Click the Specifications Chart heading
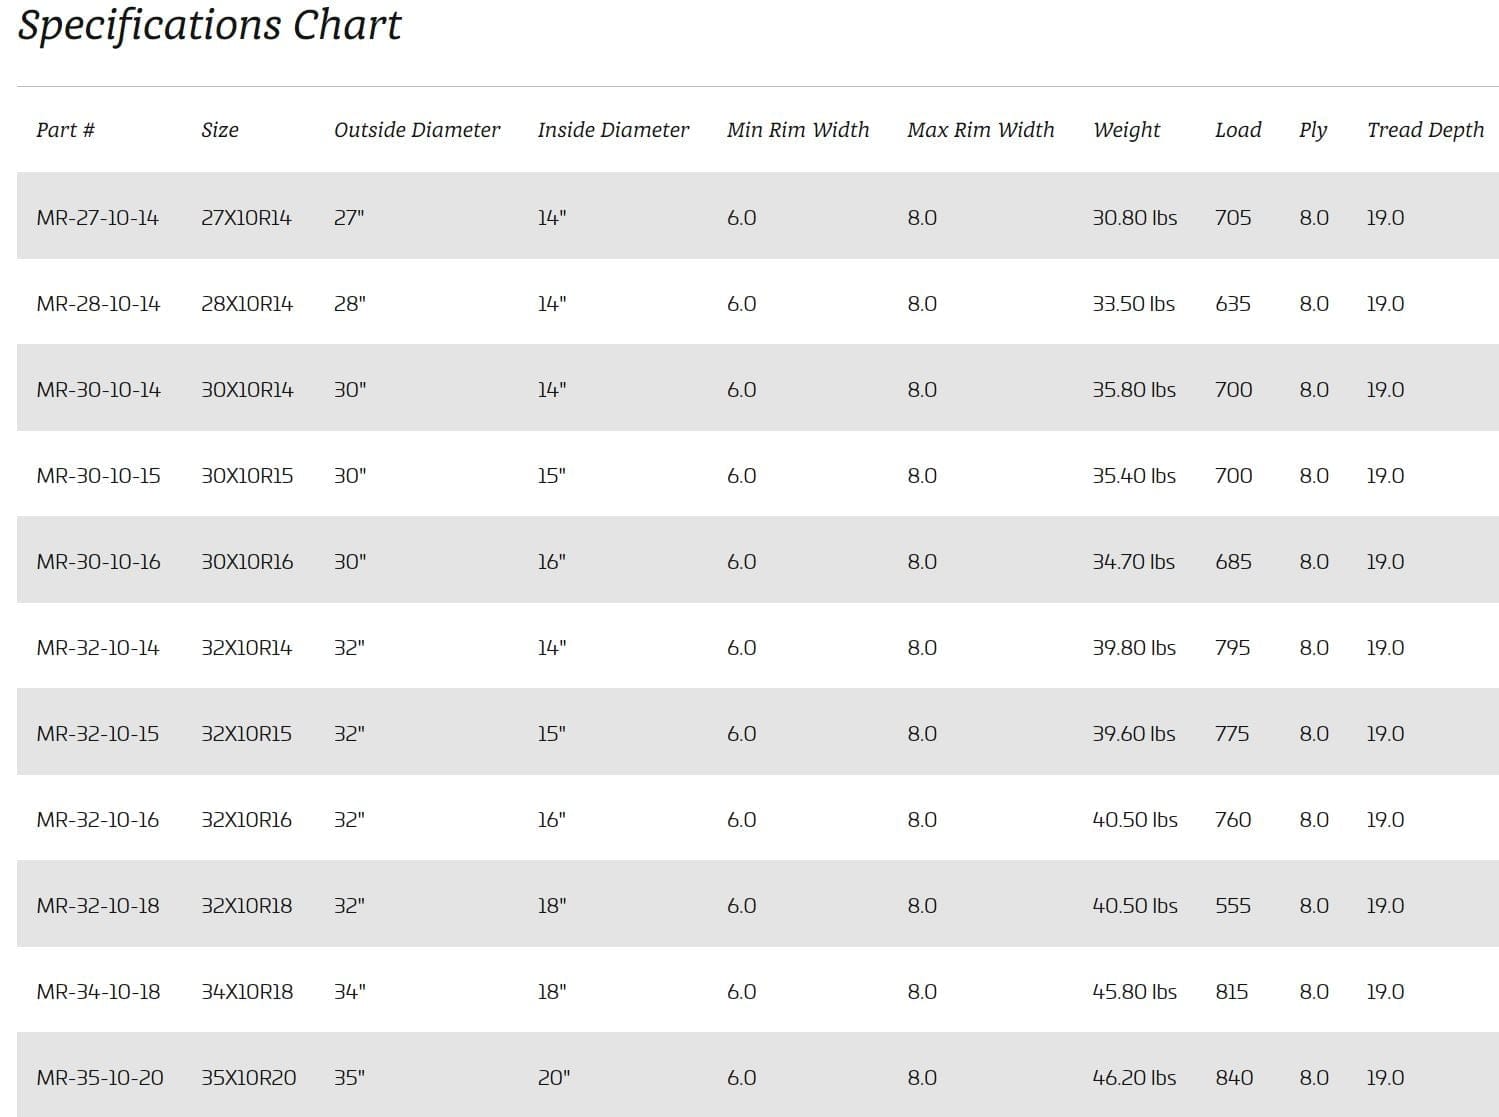Image resolution: width=1499 pixels, height=1117 pixels. tap(210, 25)
